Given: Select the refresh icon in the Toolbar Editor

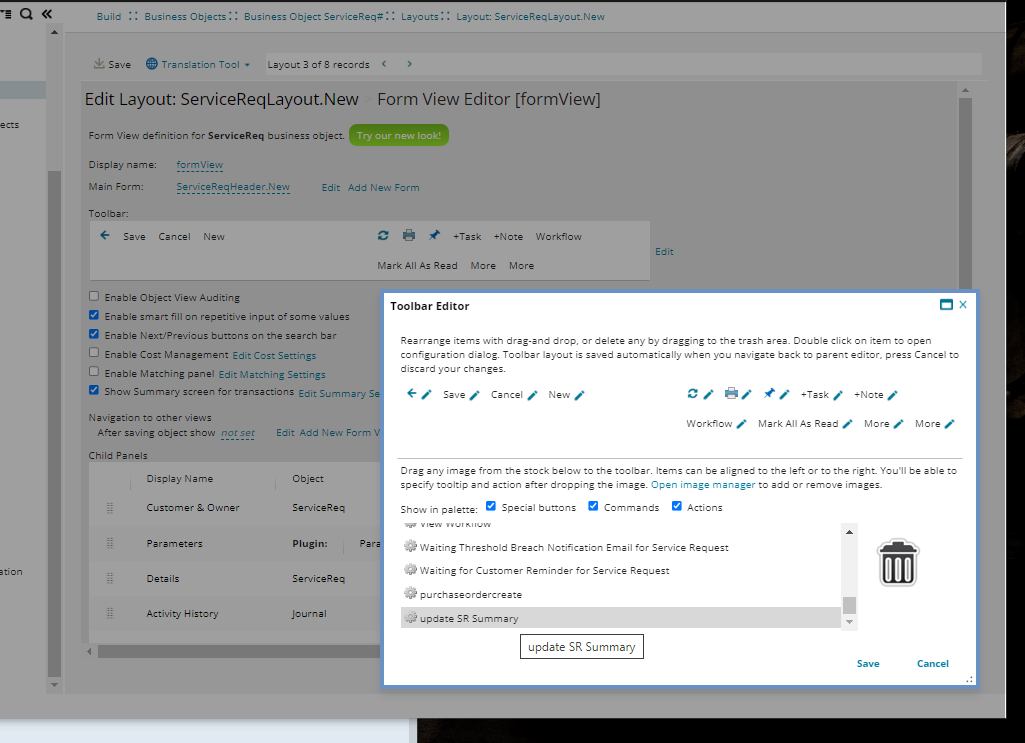Looking at the screenshot, I should (x=694, y=394).
